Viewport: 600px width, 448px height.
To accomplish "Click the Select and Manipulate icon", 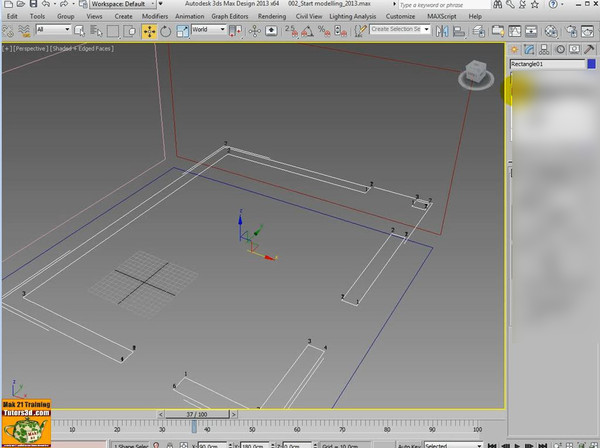I will tap(254, 31).
